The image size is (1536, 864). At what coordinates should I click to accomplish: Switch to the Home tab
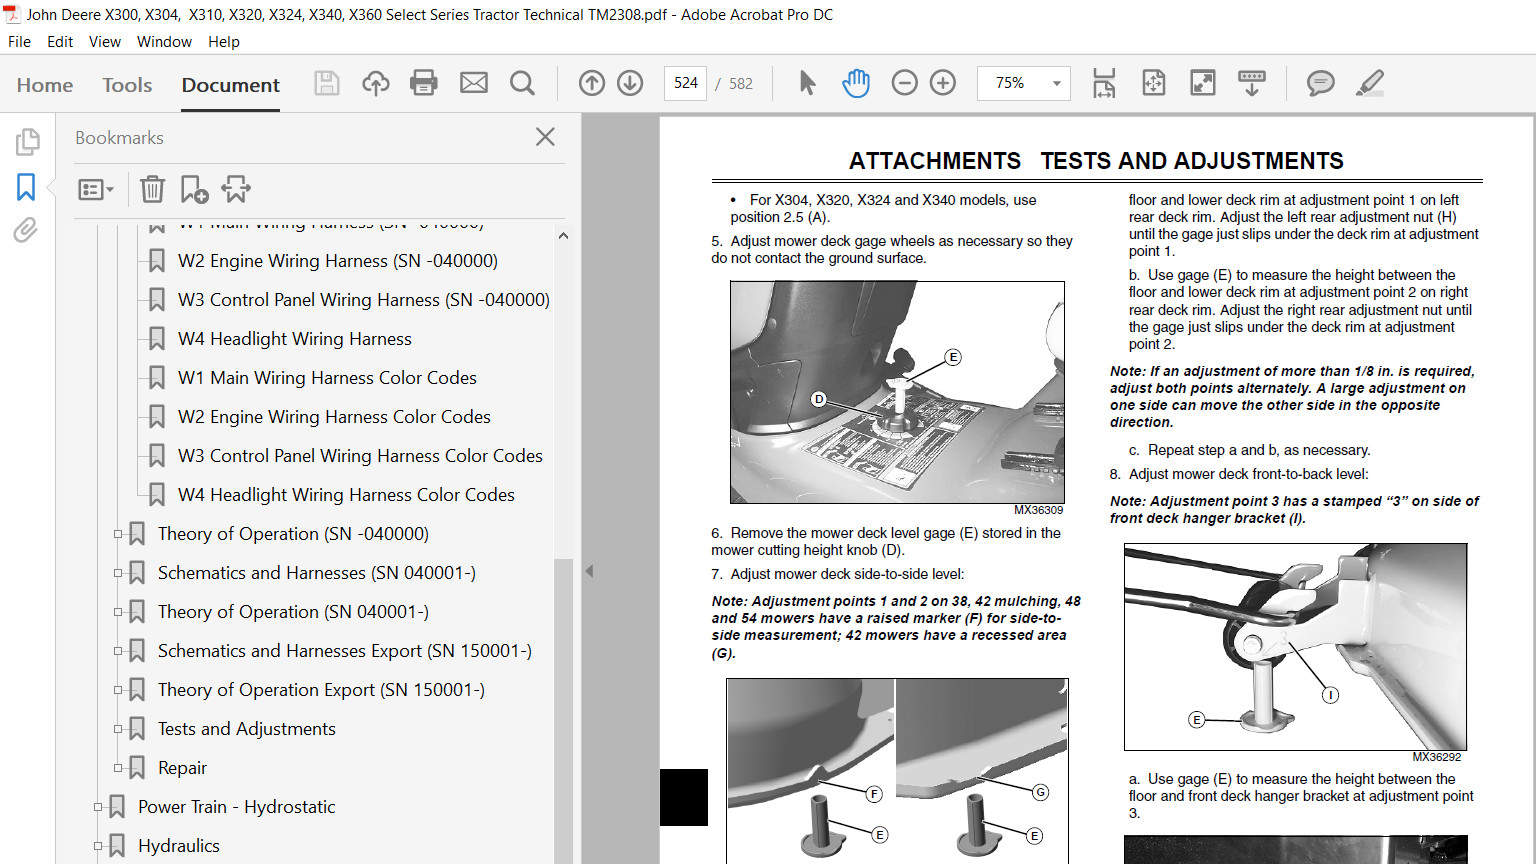[x=45, y=85]
